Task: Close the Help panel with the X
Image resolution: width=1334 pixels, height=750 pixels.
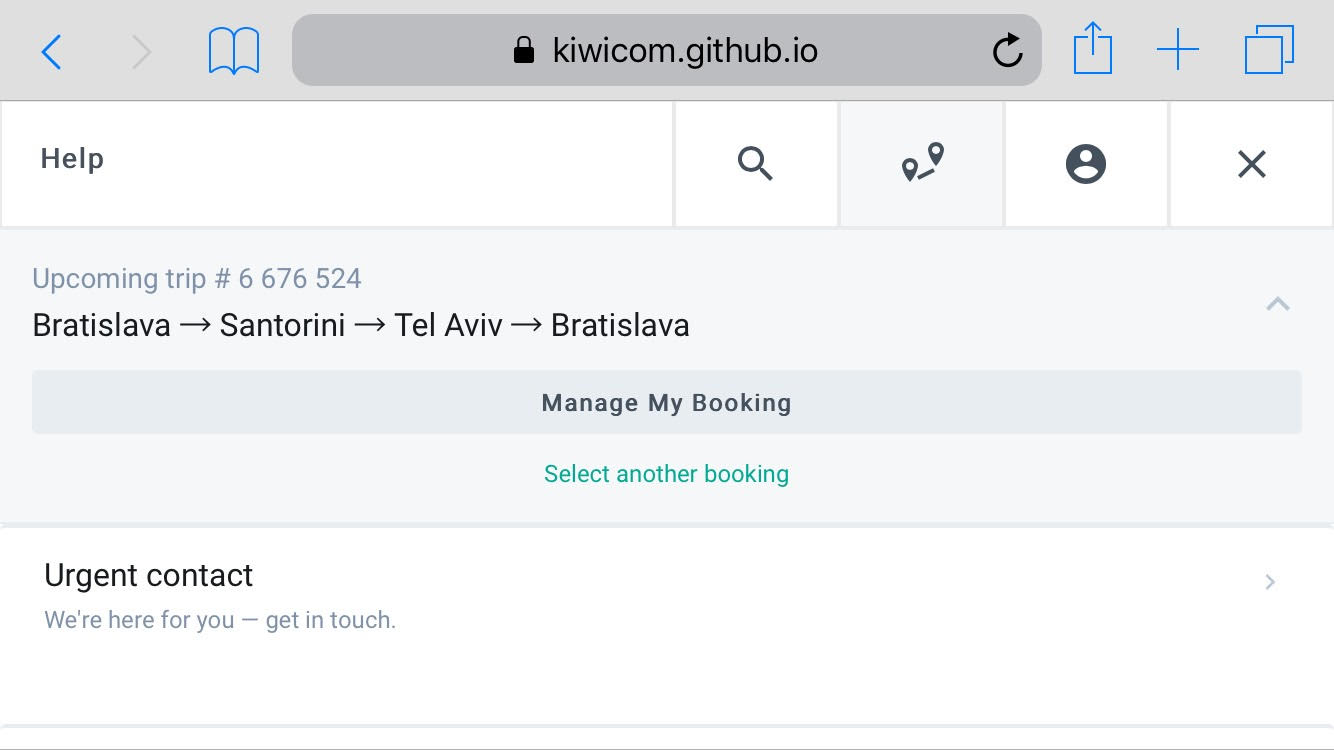Action: [1251, 163]
